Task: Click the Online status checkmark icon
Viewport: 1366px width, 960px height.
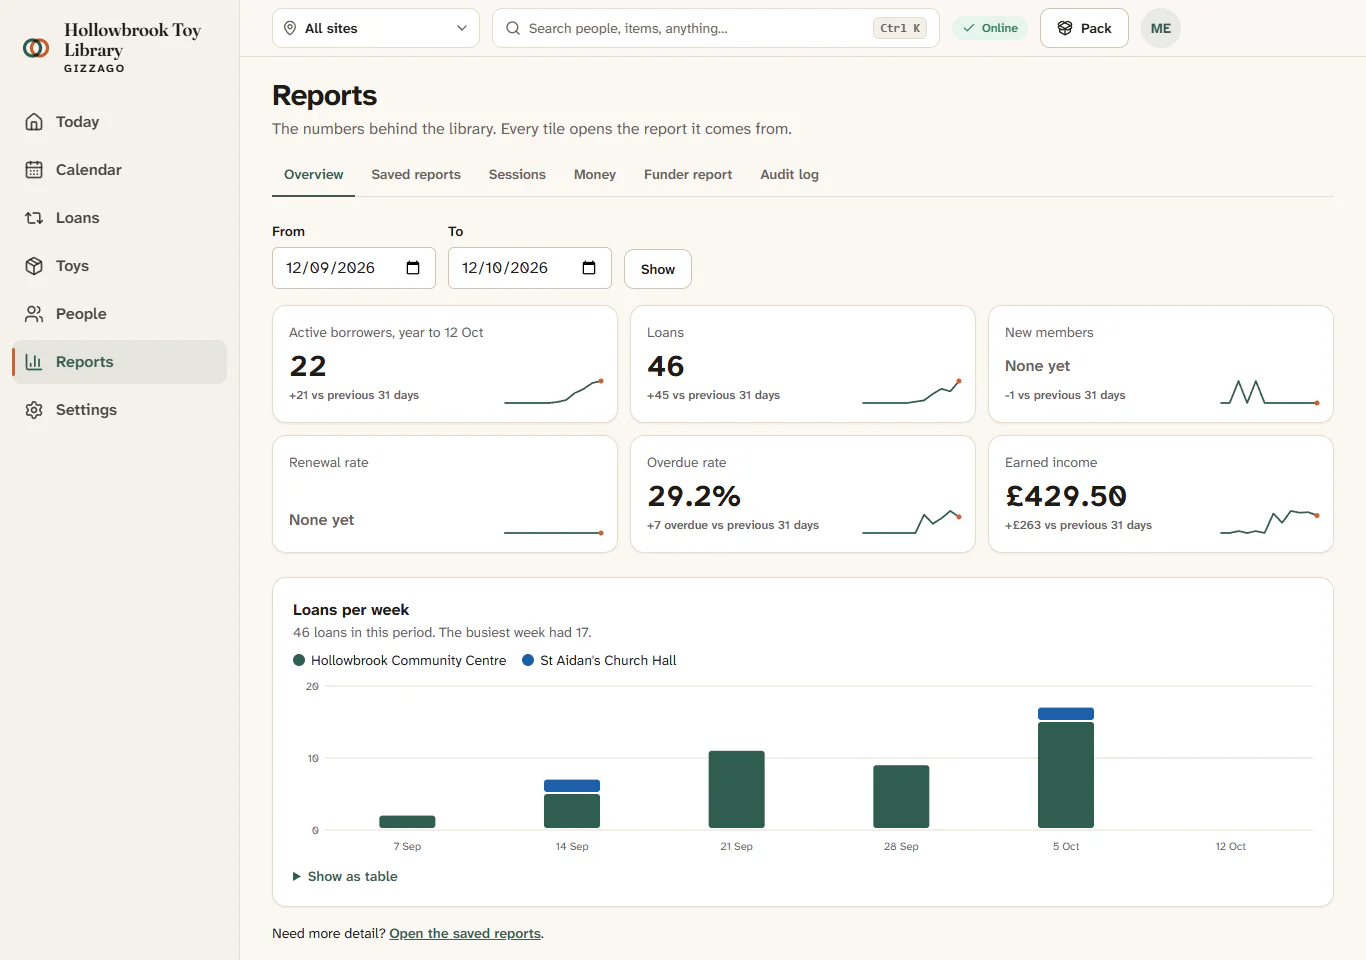Action: [968, 28]
